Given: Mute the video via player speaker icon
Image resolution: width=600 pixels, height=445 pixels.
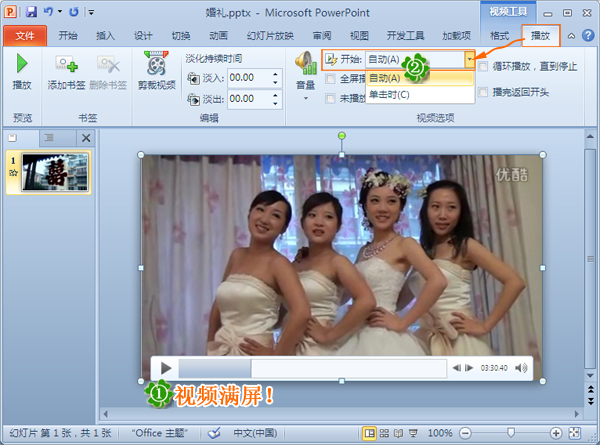Looking at the screenshot, I should [x=521, y=368].
